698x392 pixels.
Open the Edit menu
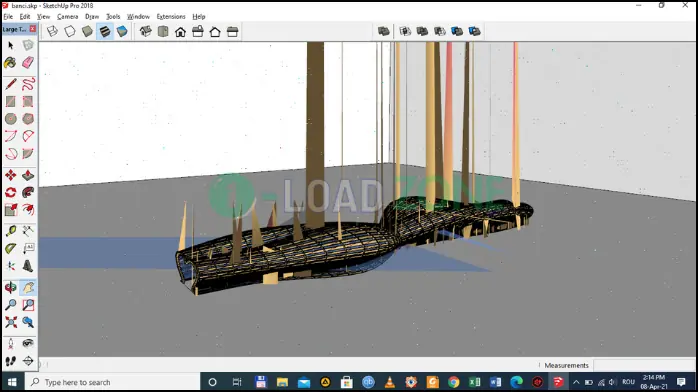tap(25, 16)
